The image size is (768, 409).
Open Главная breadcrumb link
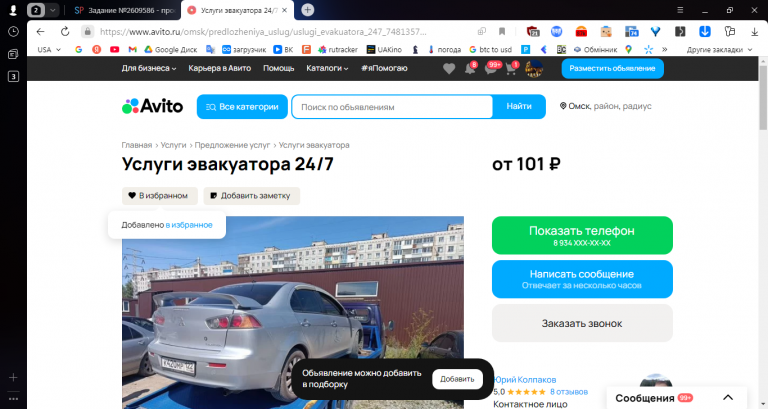click(137, 145)
